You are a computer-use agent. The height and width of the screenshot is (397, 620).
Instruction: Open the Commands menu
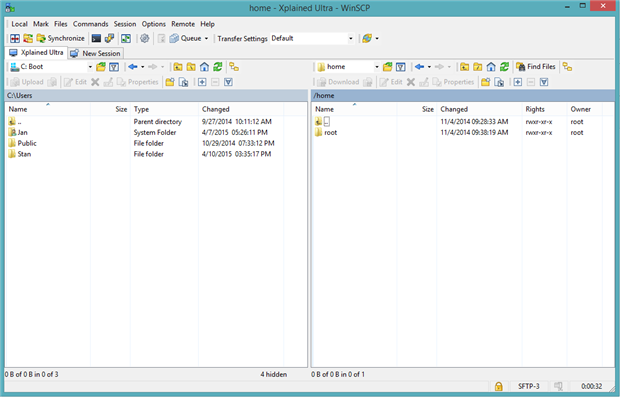pyautogui.click(x=90, y=24)
